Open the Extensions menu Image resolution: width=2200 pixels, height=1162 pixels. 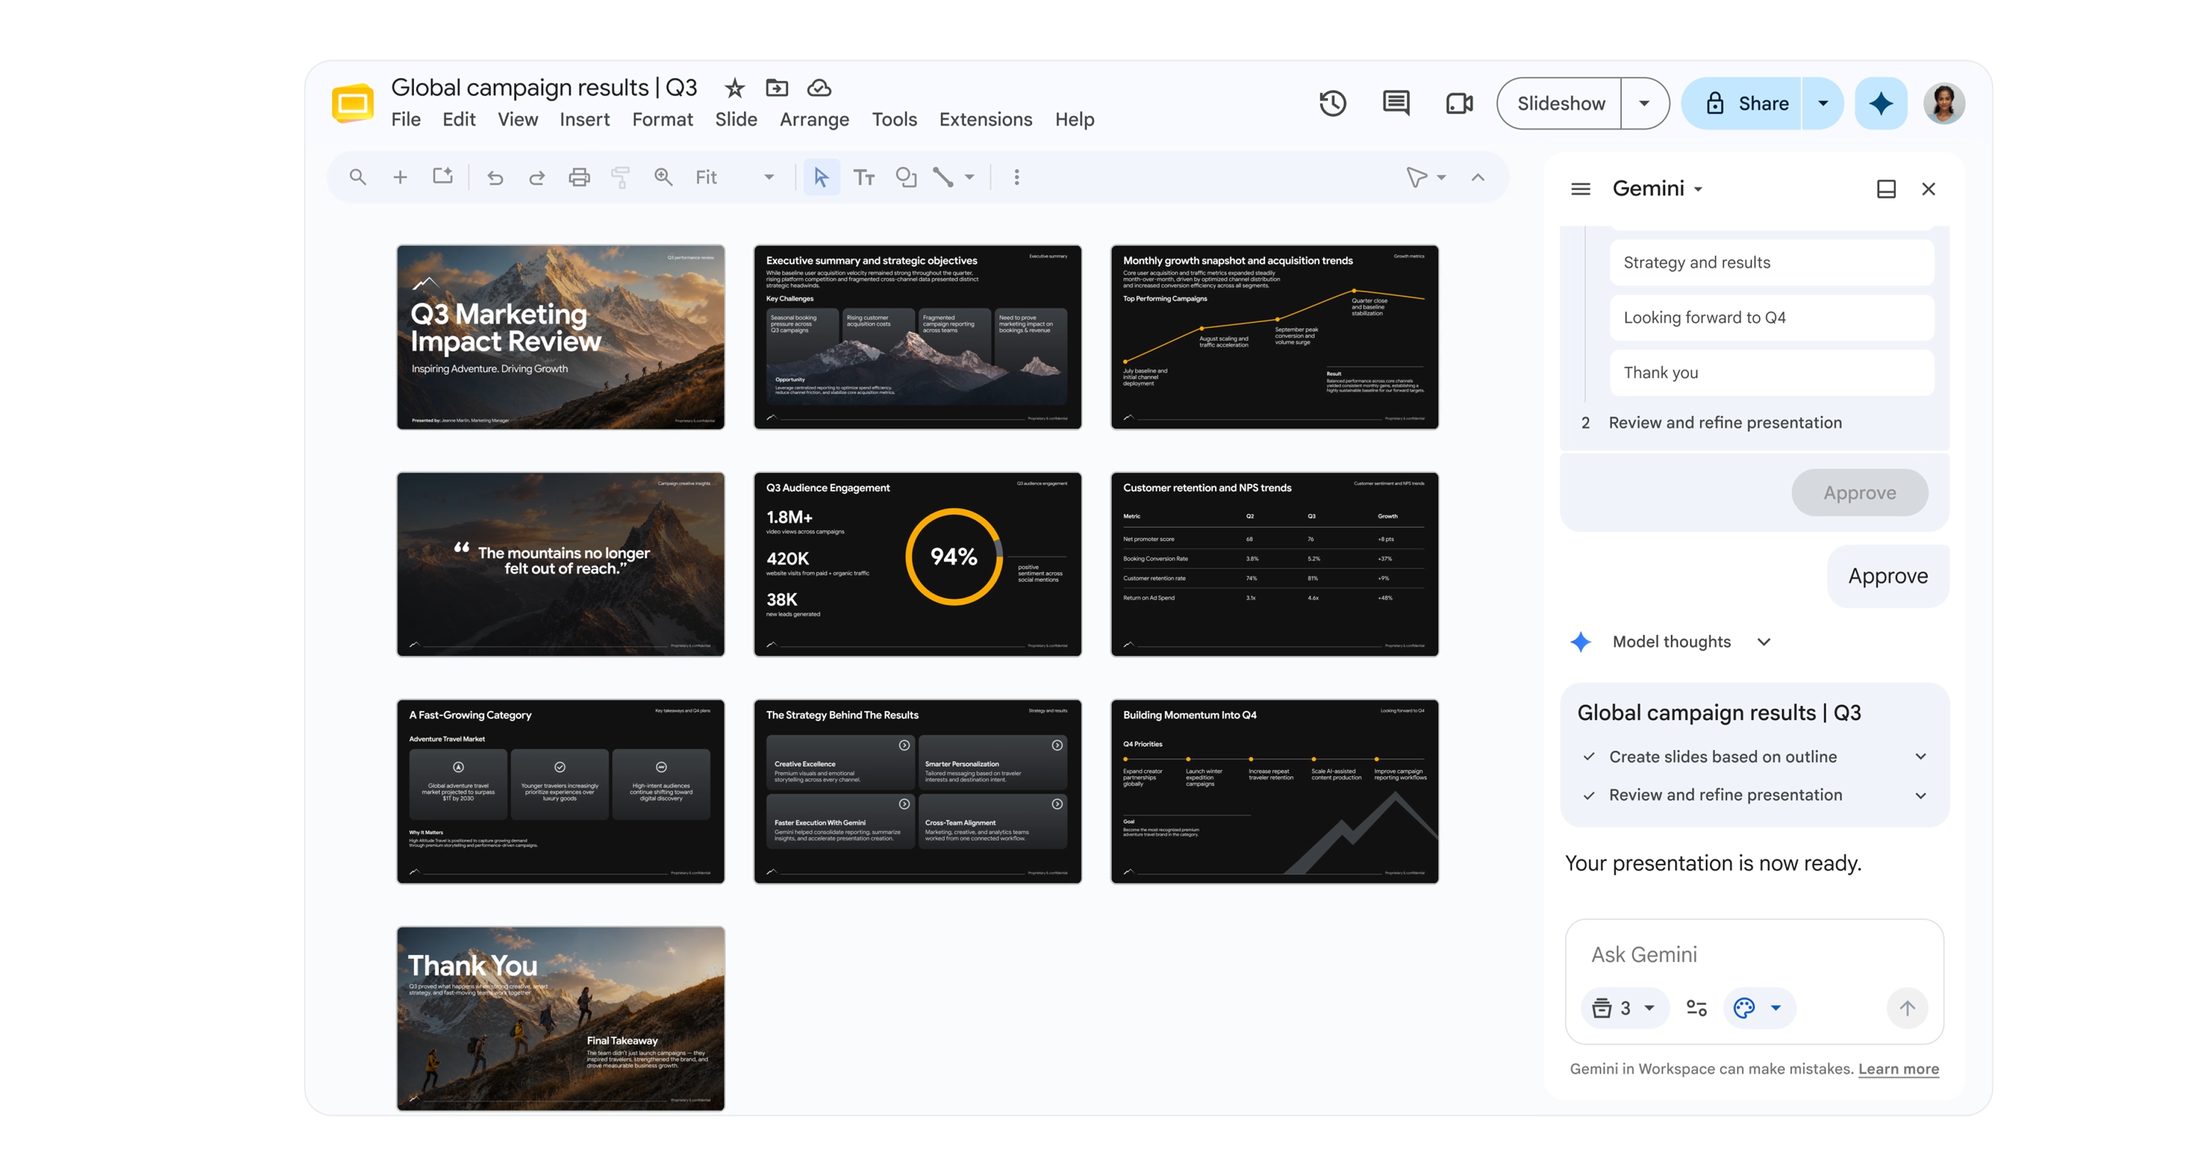tap(985, 119)
